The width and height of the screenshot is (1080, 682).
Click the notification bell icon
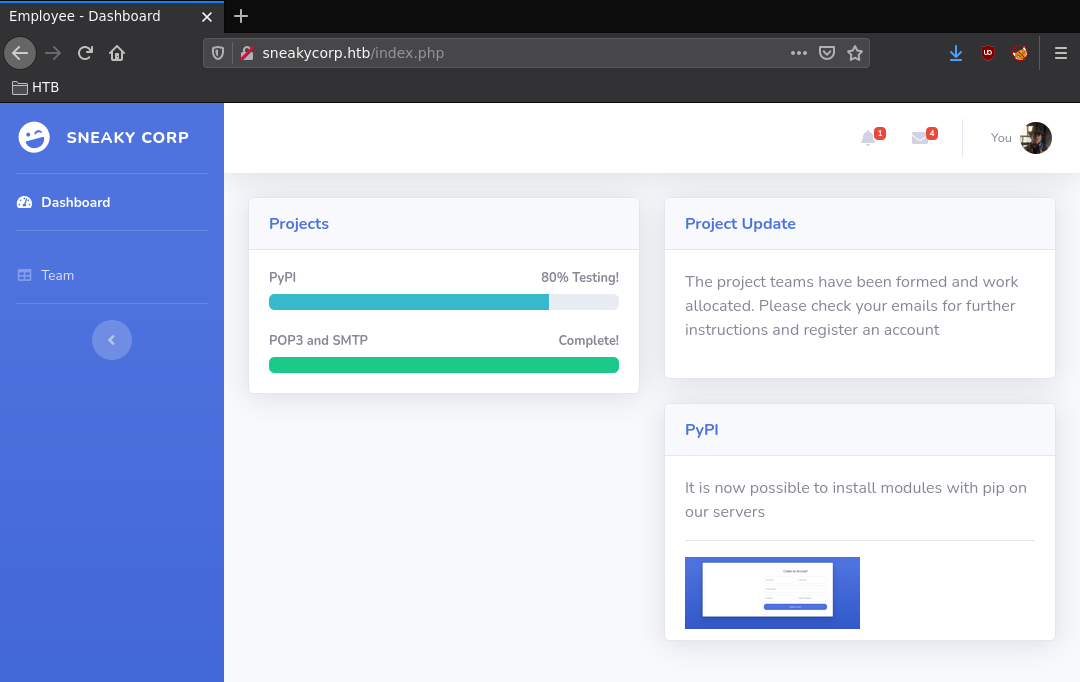pos(868,139)
